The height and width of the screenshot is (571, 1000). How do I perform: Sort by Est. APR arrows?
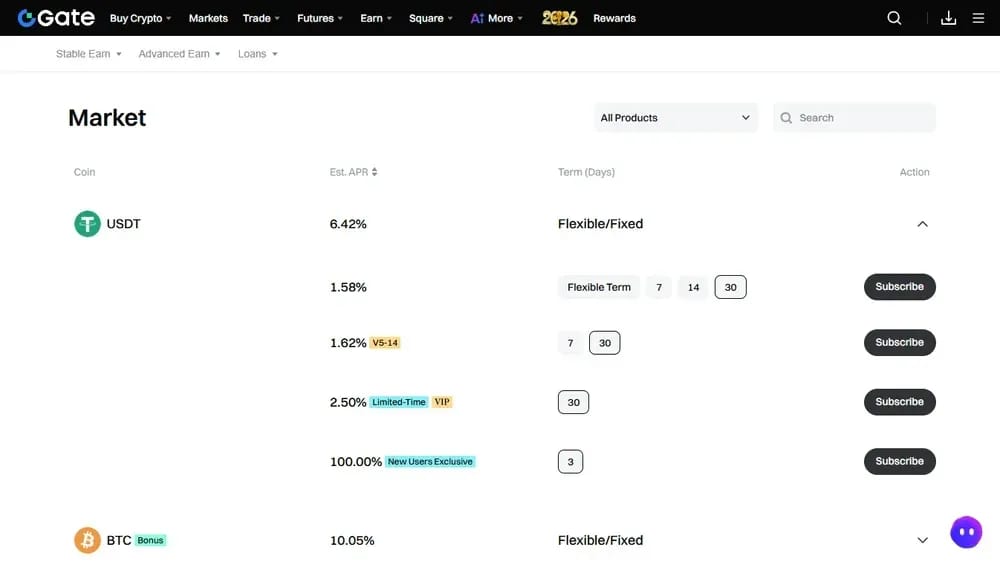click(x=374, y=172)
